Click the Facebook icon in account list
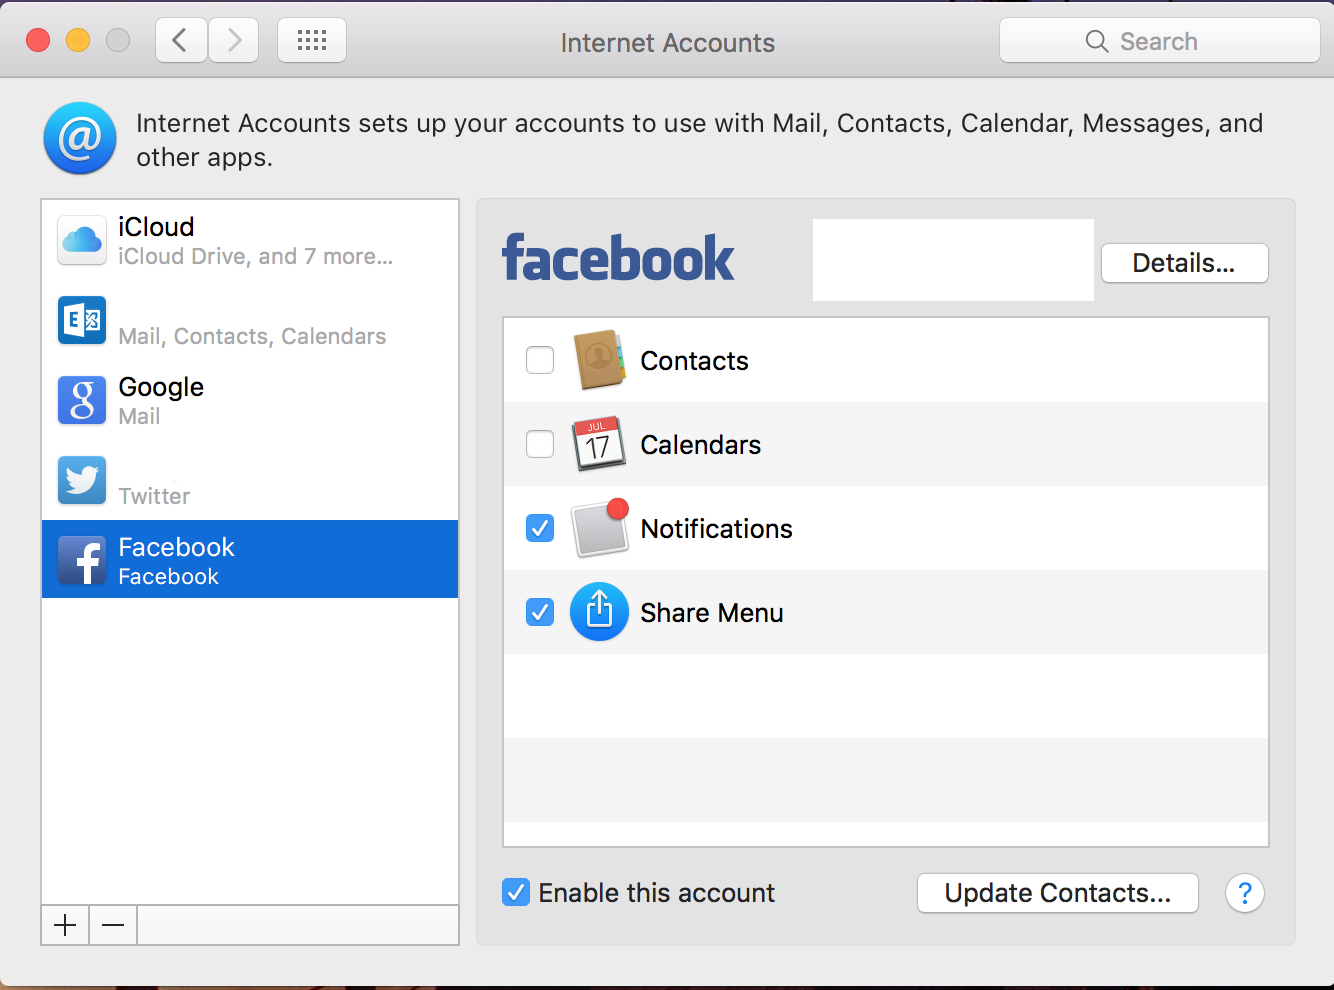Viewport: 1334px width, 990px height. (82, 560)
